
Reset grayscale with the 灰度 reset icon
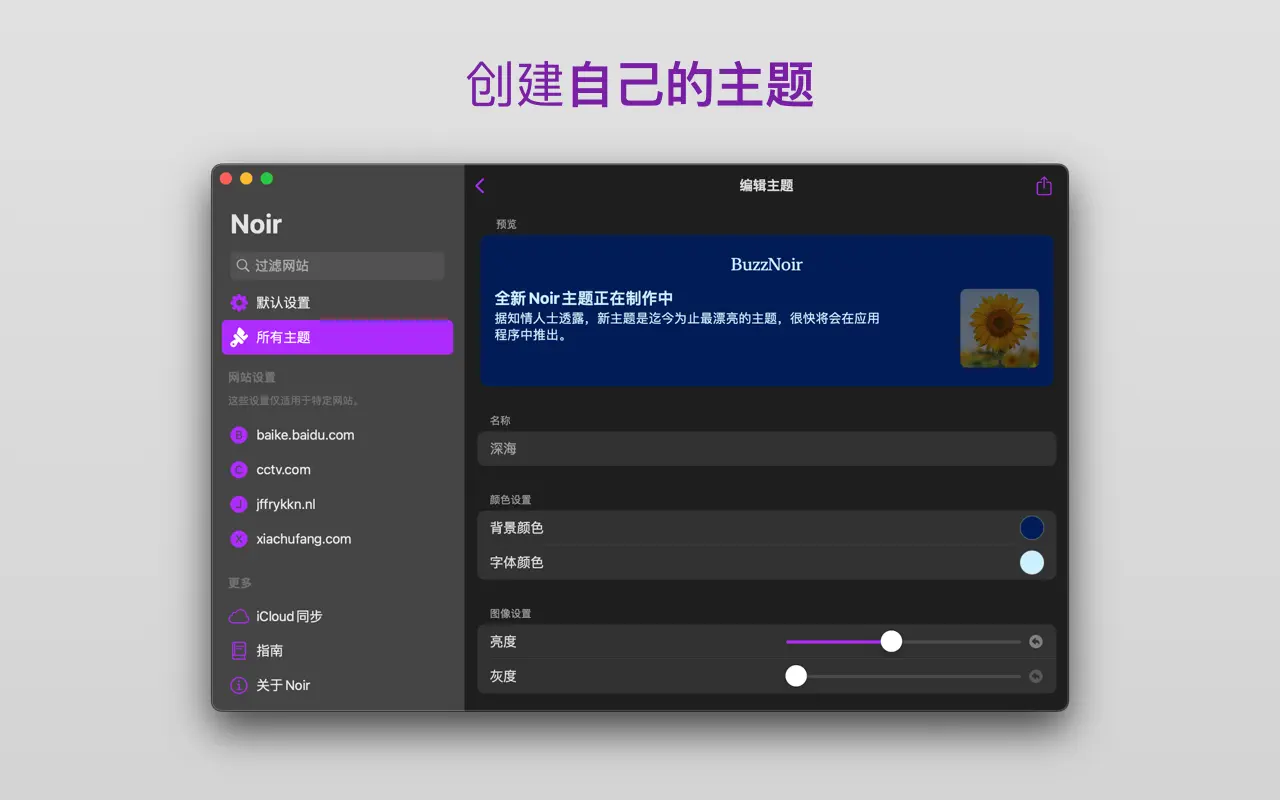1036,676
